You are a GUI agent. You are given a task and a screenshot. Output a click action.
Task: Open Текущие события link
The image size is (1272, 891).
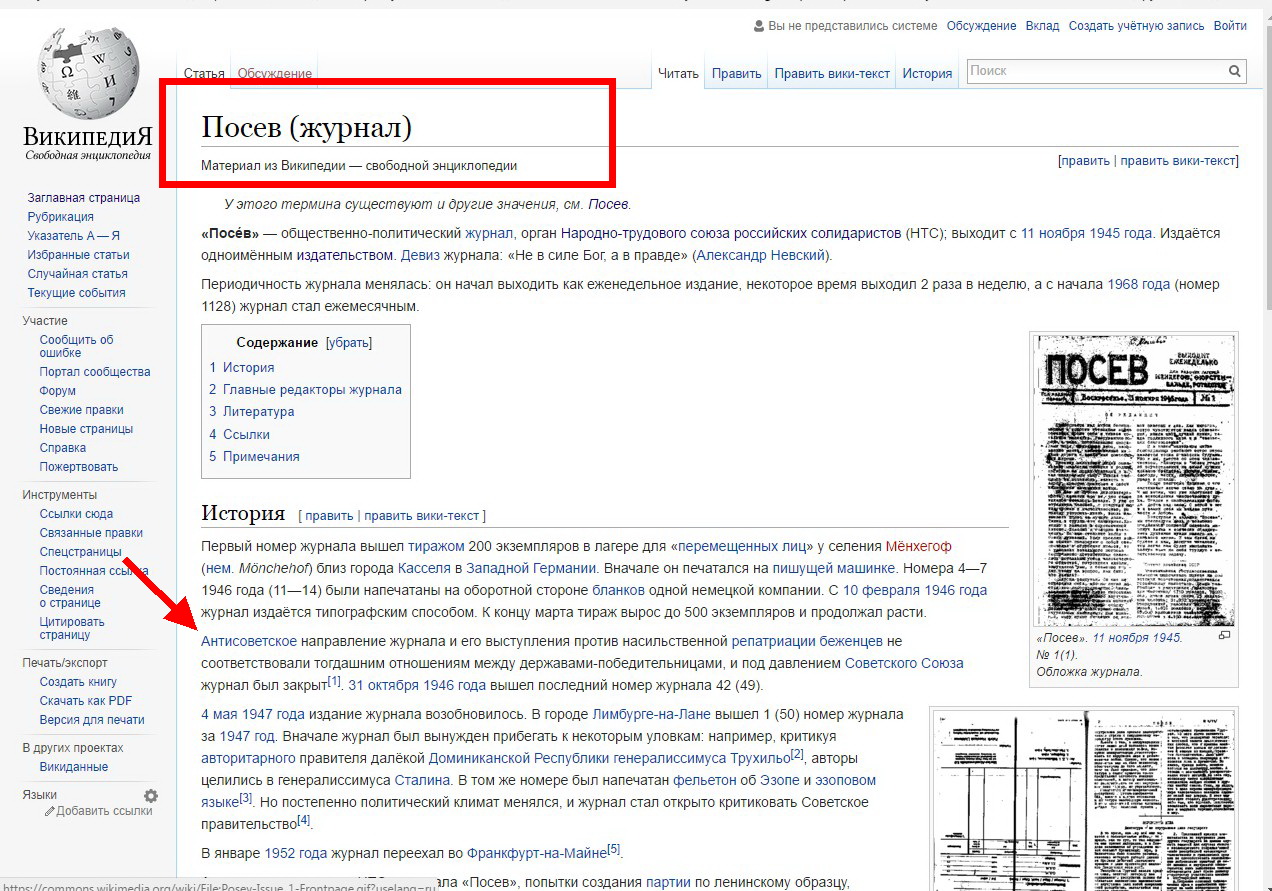point(77,293)
